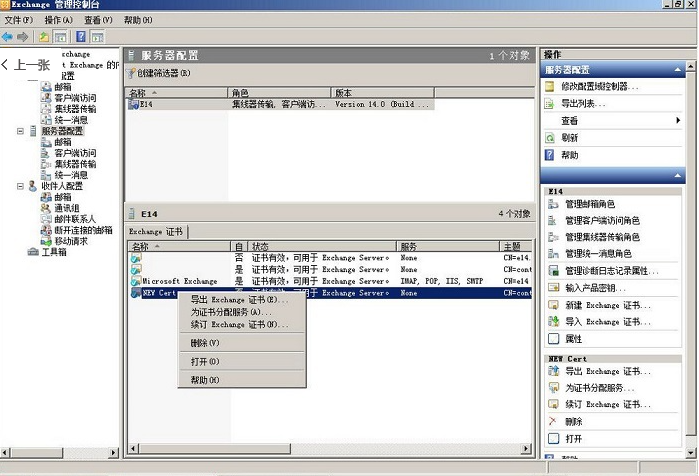699x476 pixels.
Task: Click the 为证书分配服务 icon in actions pane
Action: (553, 388)
